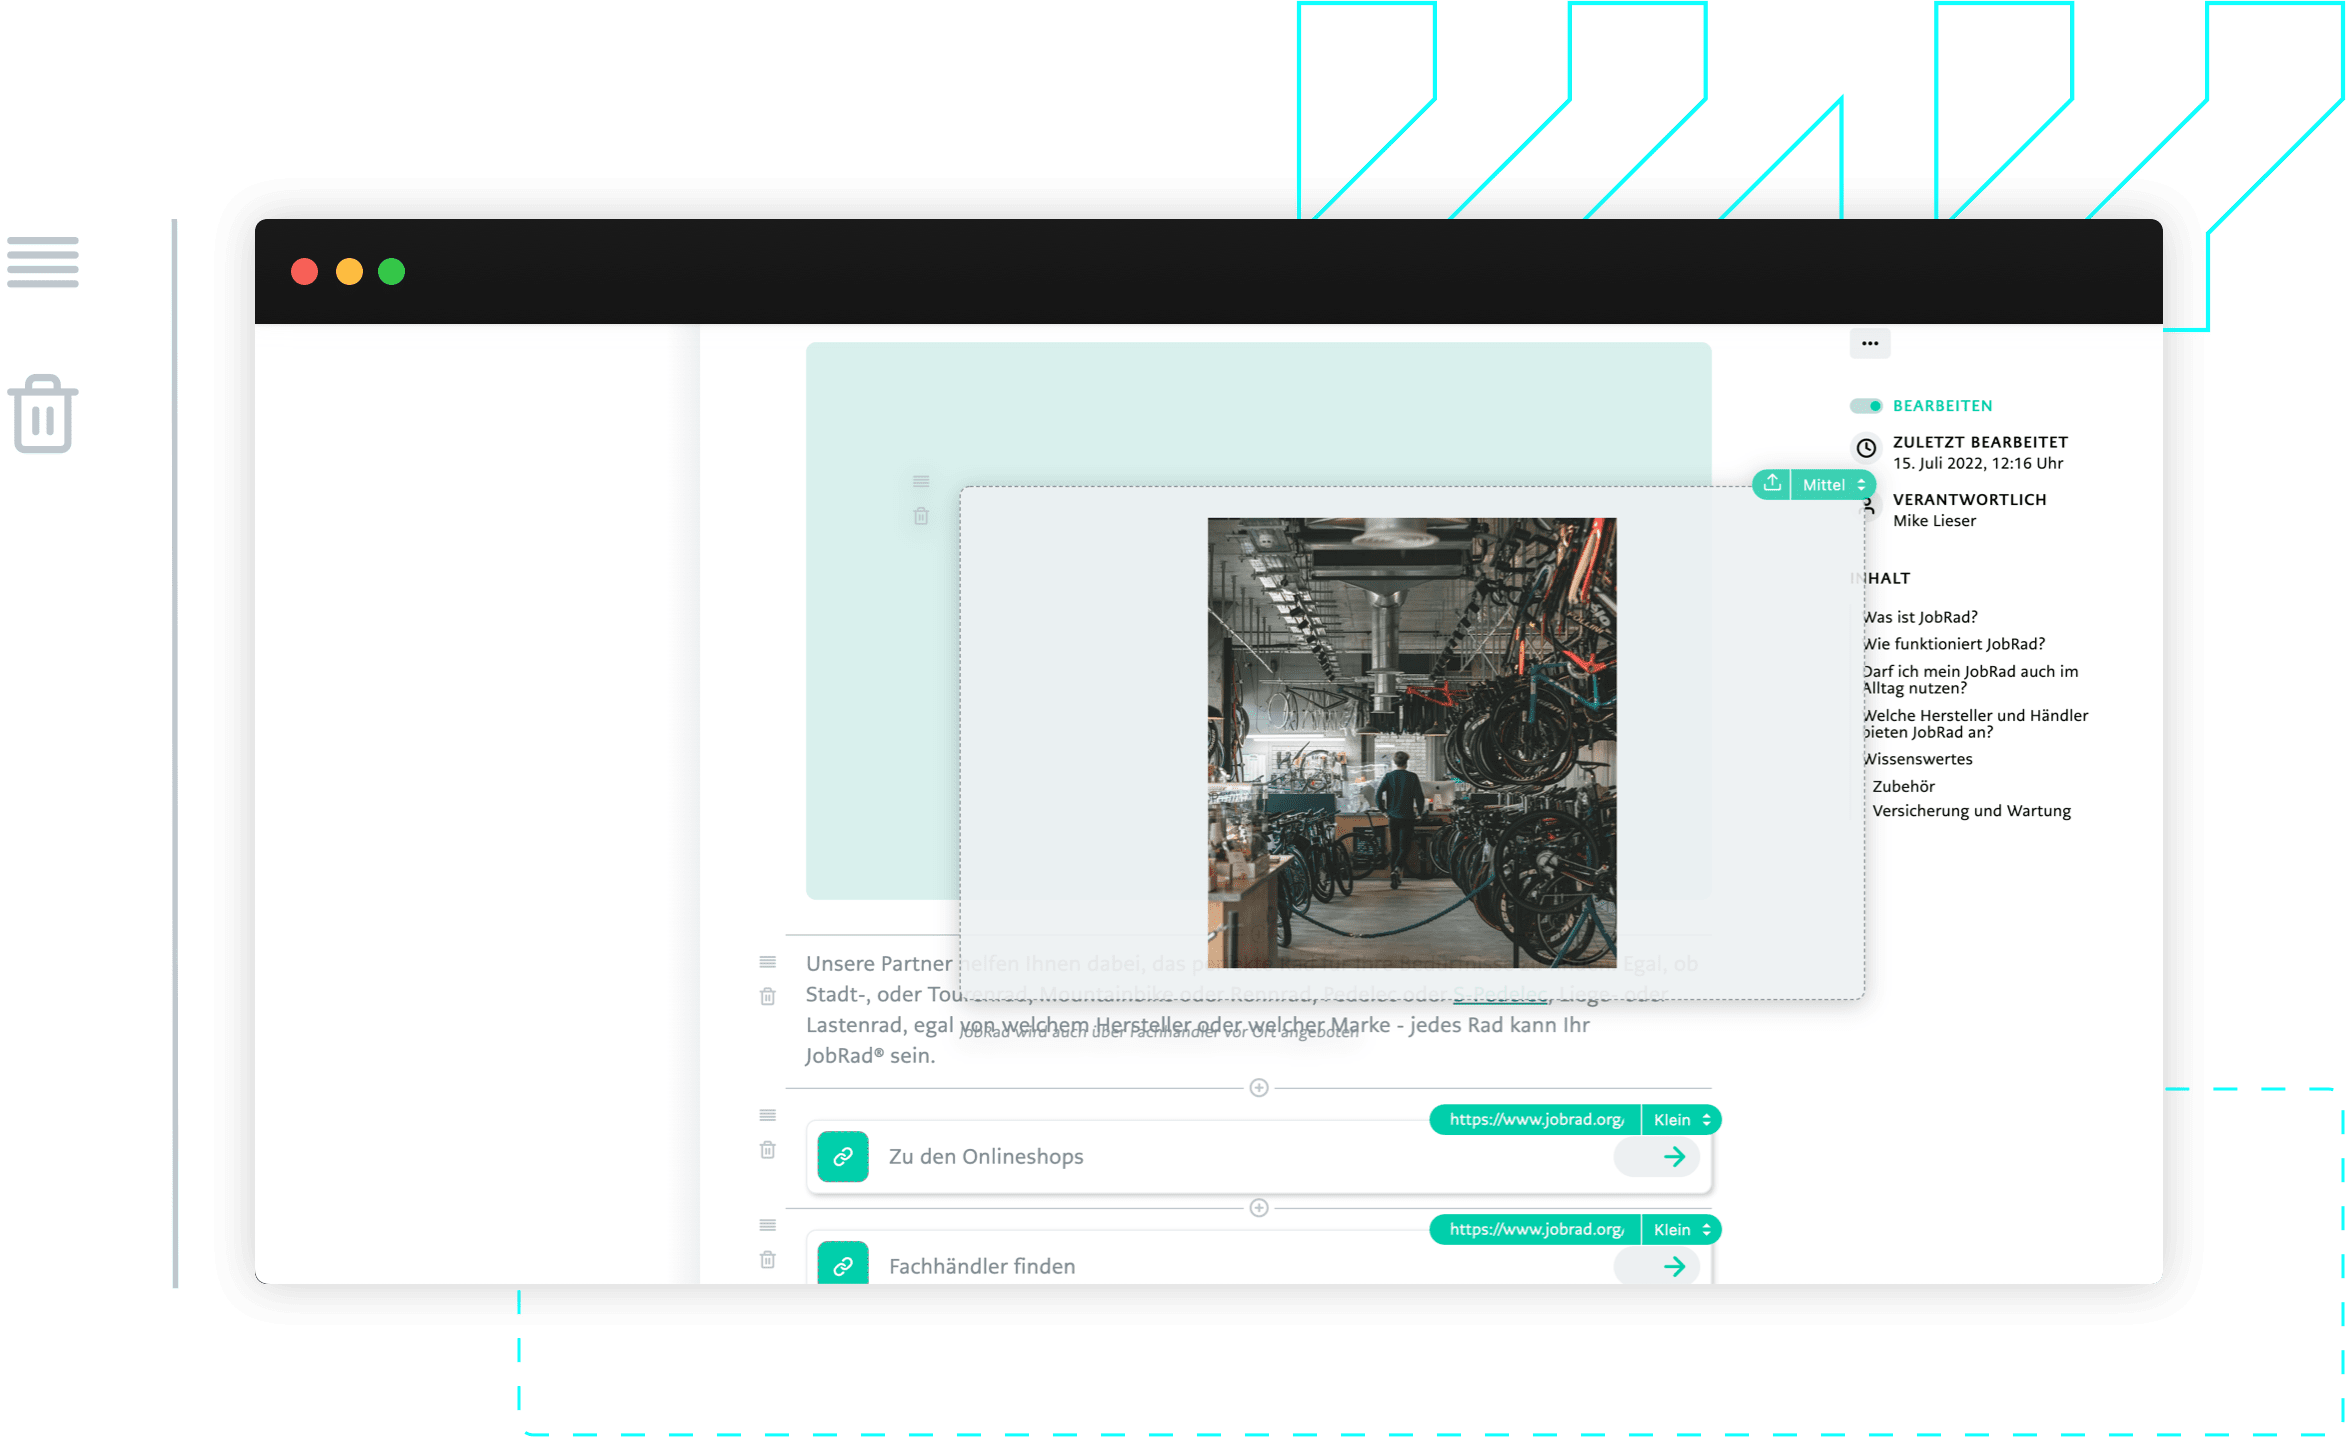Open Klein size dropdown for Zu den Onlineshops
The width and height of the screenshot is (2346, 1437).
tap(1681, 1119)
